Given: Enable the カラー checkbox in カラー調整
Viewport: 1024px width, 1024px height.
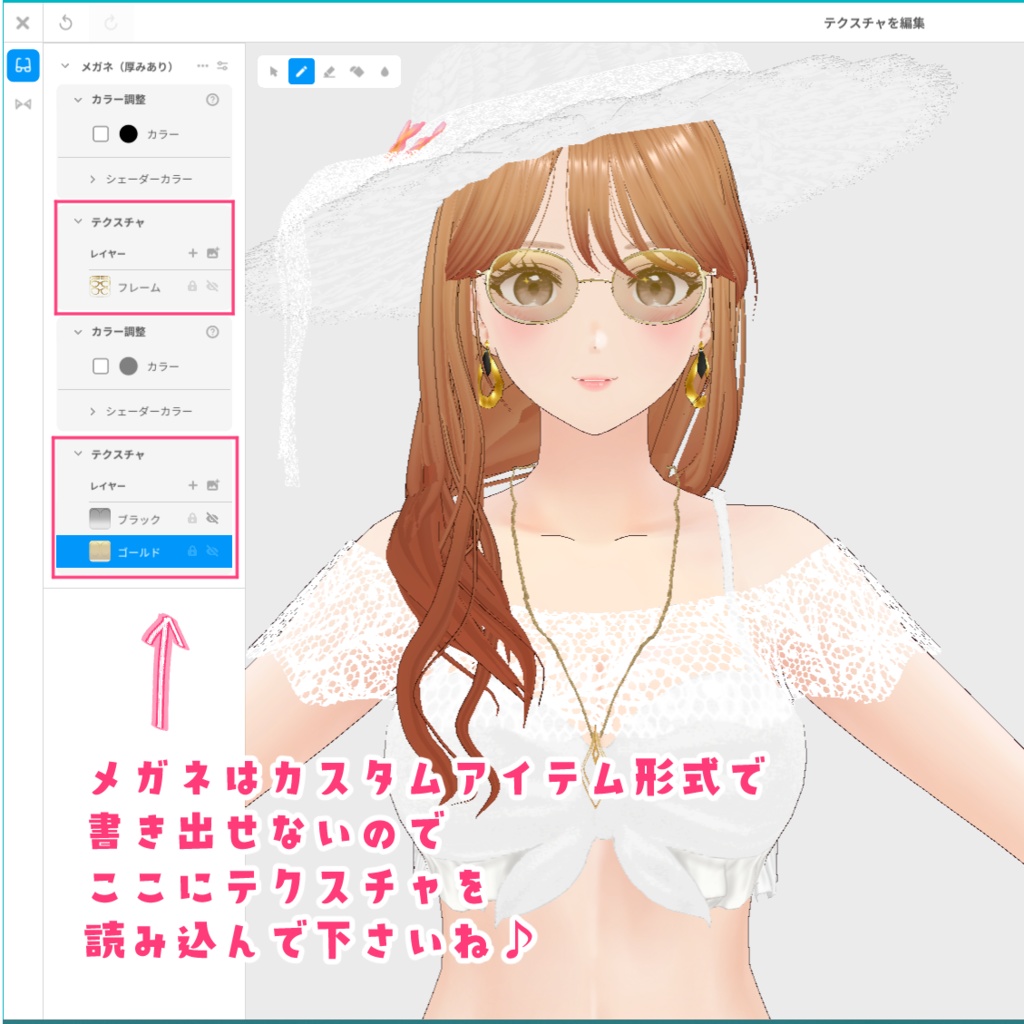Looking at the screenshot, I should click(x=101, y=132).
